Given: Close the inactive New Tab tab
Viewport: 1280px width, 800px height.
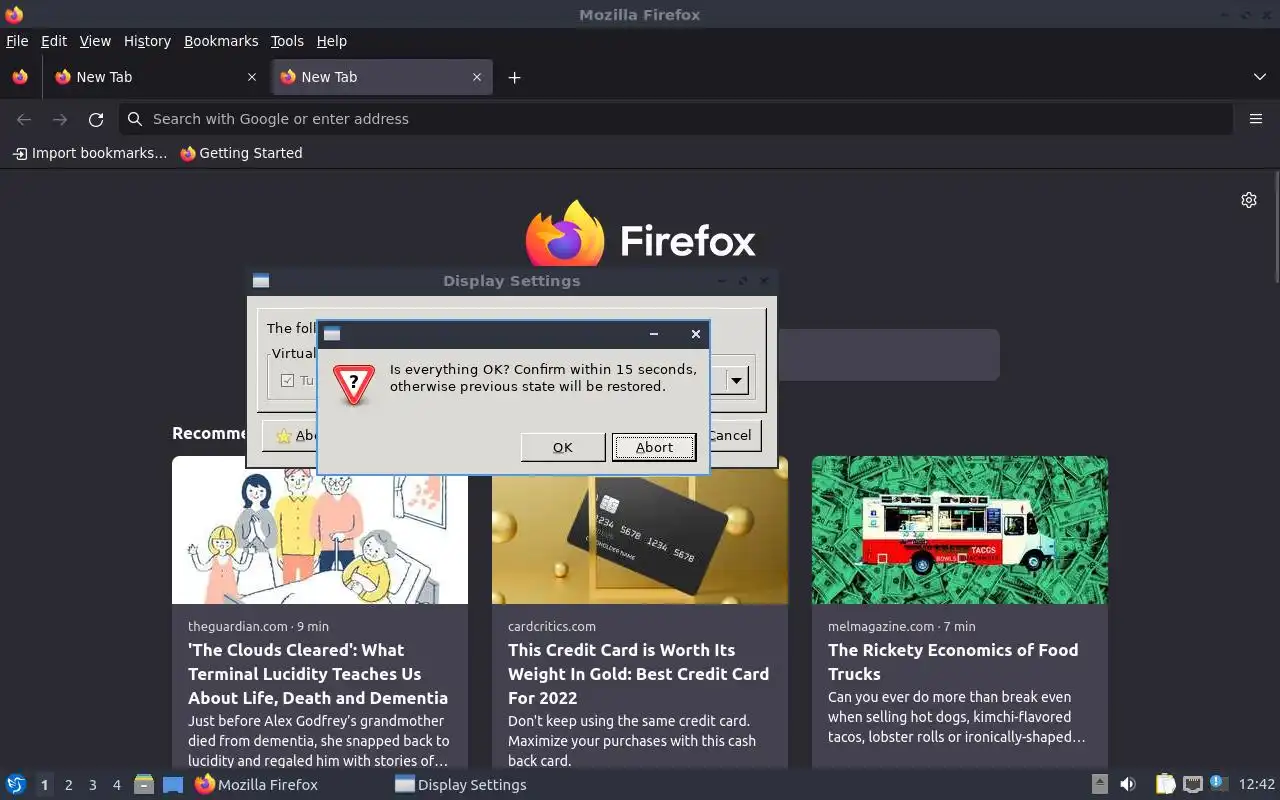Looking at the screenshot, I should (252, 77).
